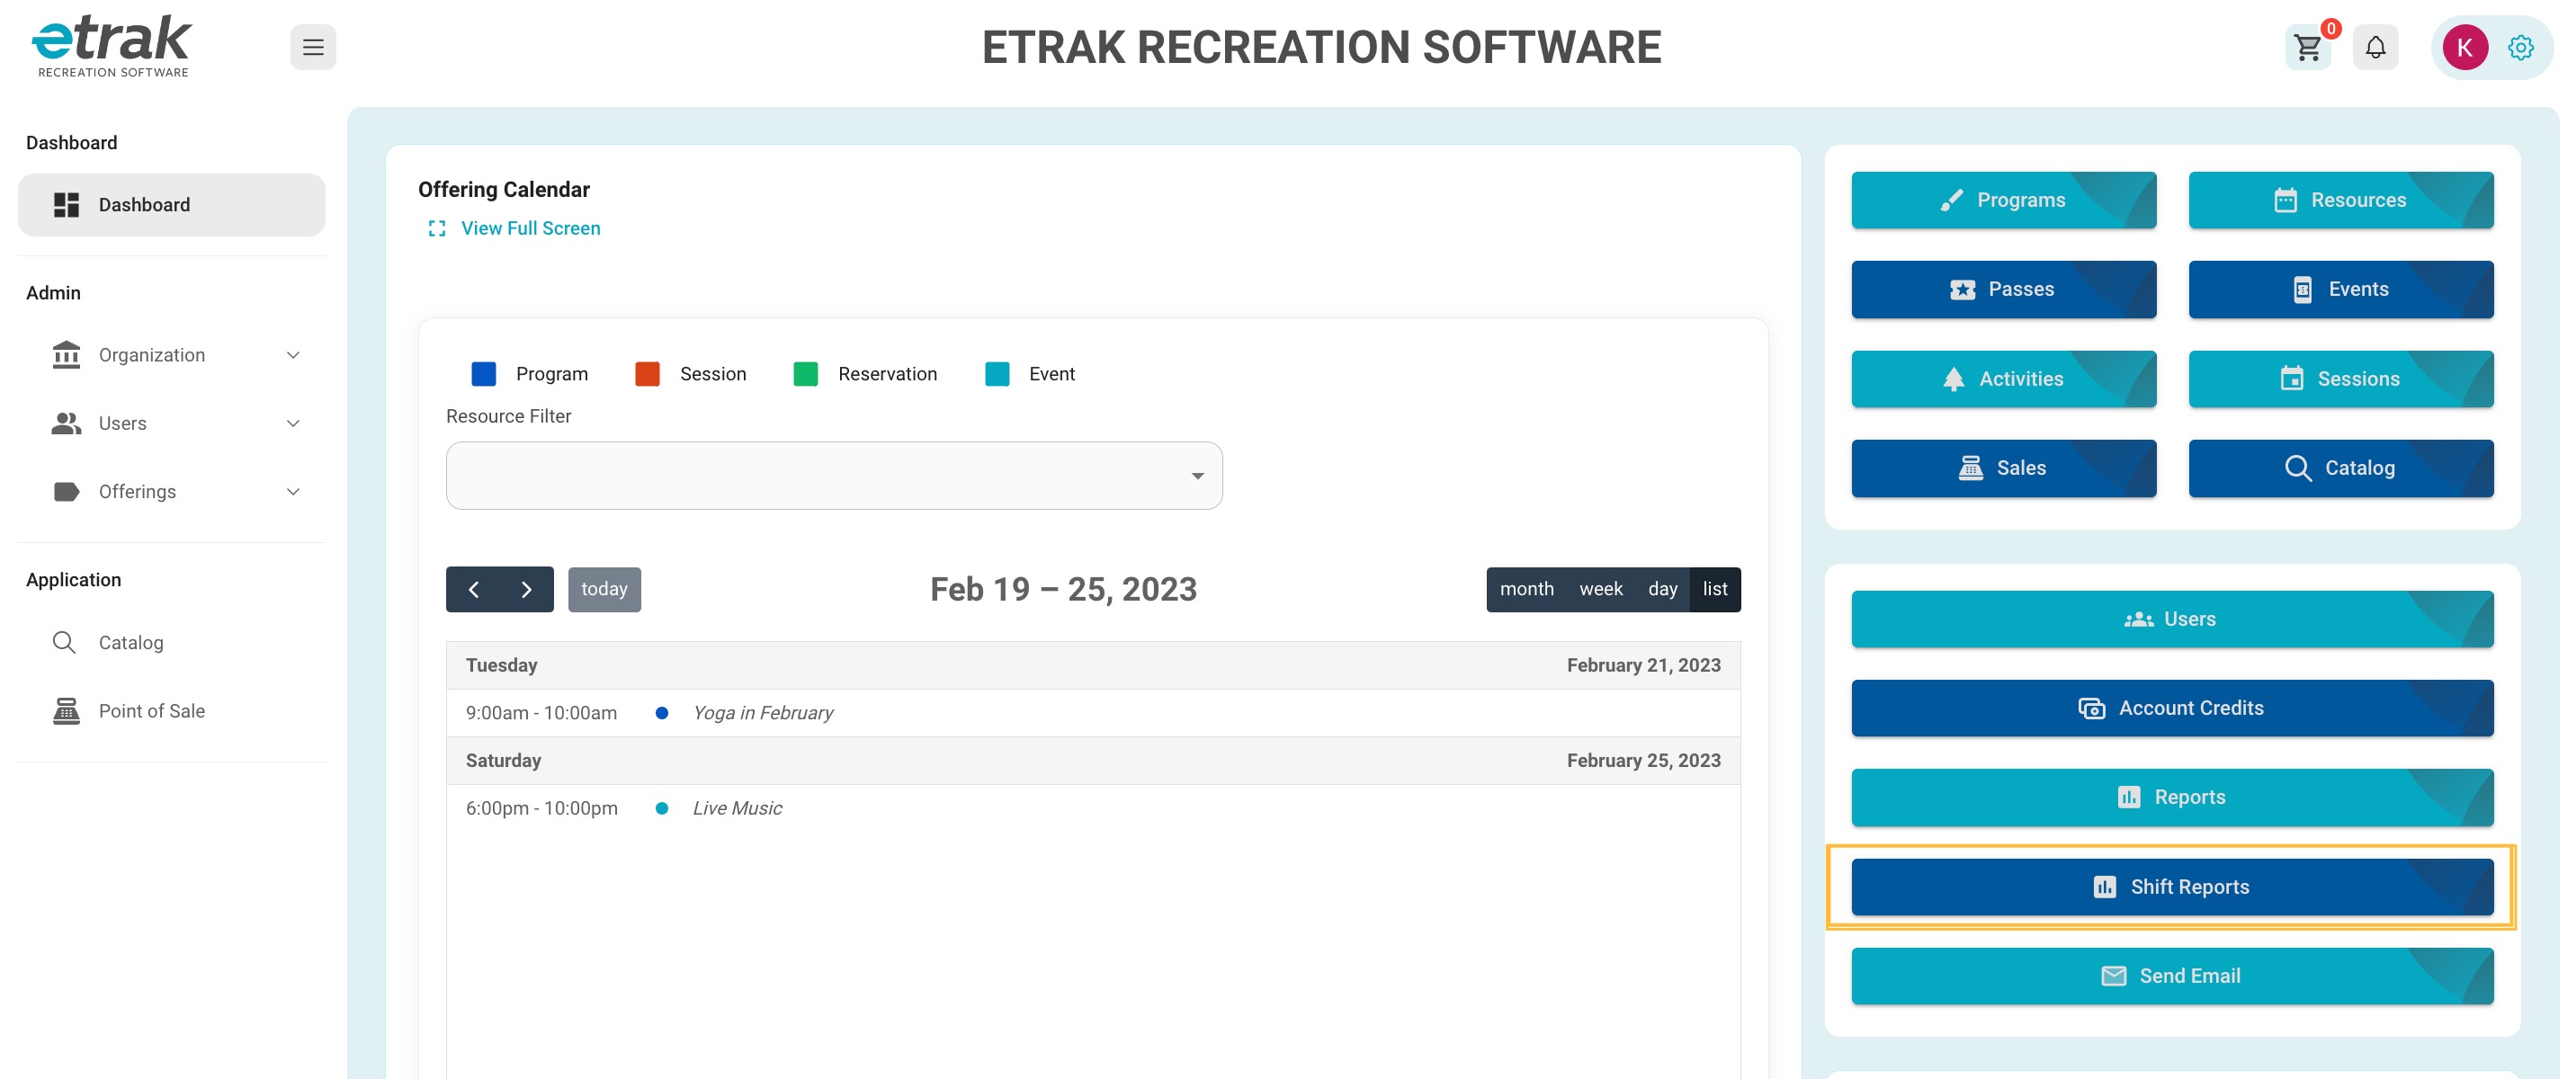The width and height of the screenshot is (2576, 1079).
Task: Click the Catalog magnifier icon in sidebar
Action: click(64, 642)
